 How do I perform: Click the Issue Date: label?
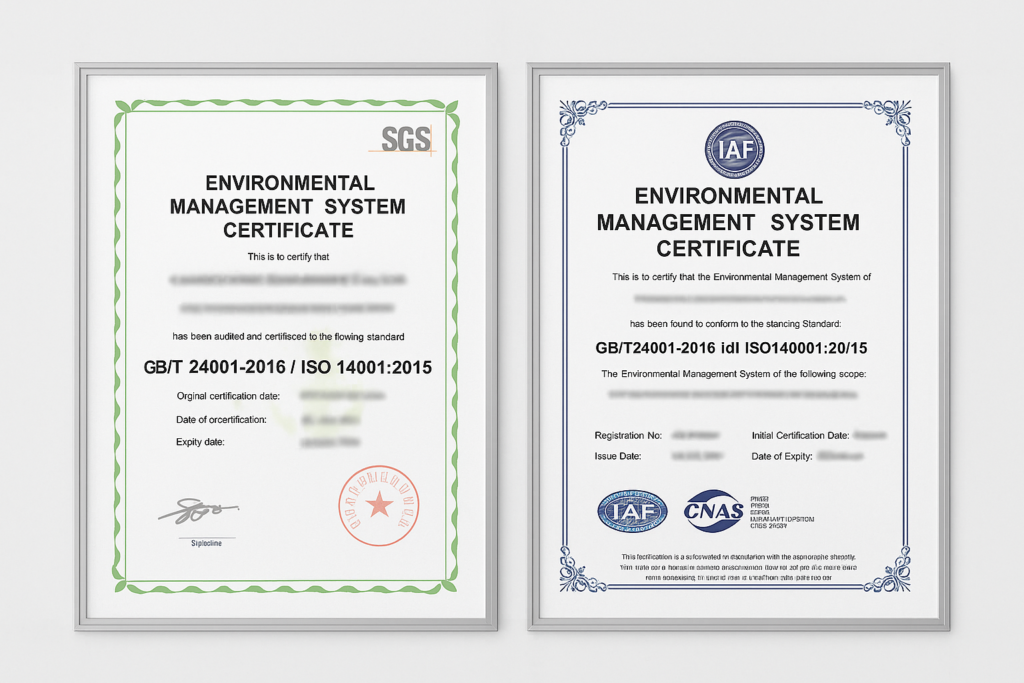click(617, 455)
